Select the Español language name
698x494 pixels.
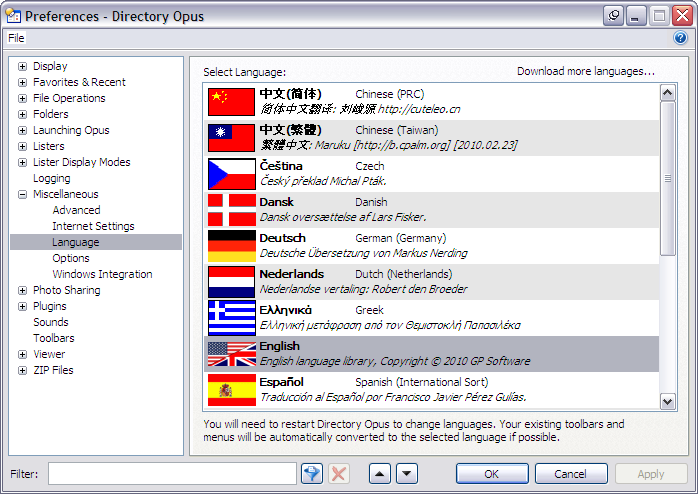coord(281,382)
